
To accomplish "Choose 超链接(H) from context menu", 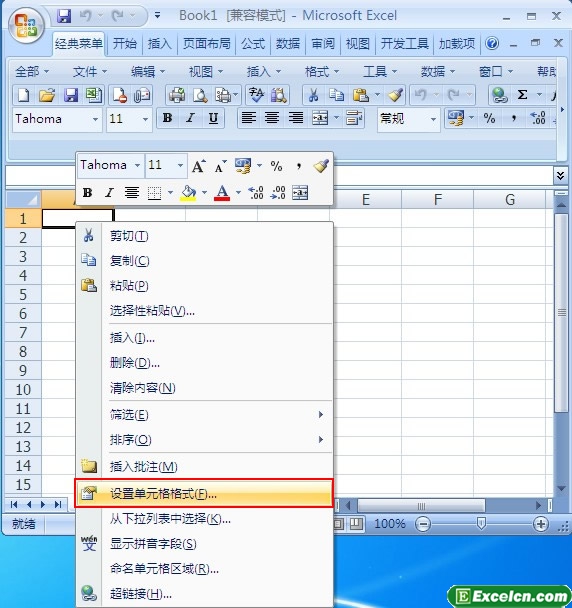I will pyautogui.click(x=204, y=593).
